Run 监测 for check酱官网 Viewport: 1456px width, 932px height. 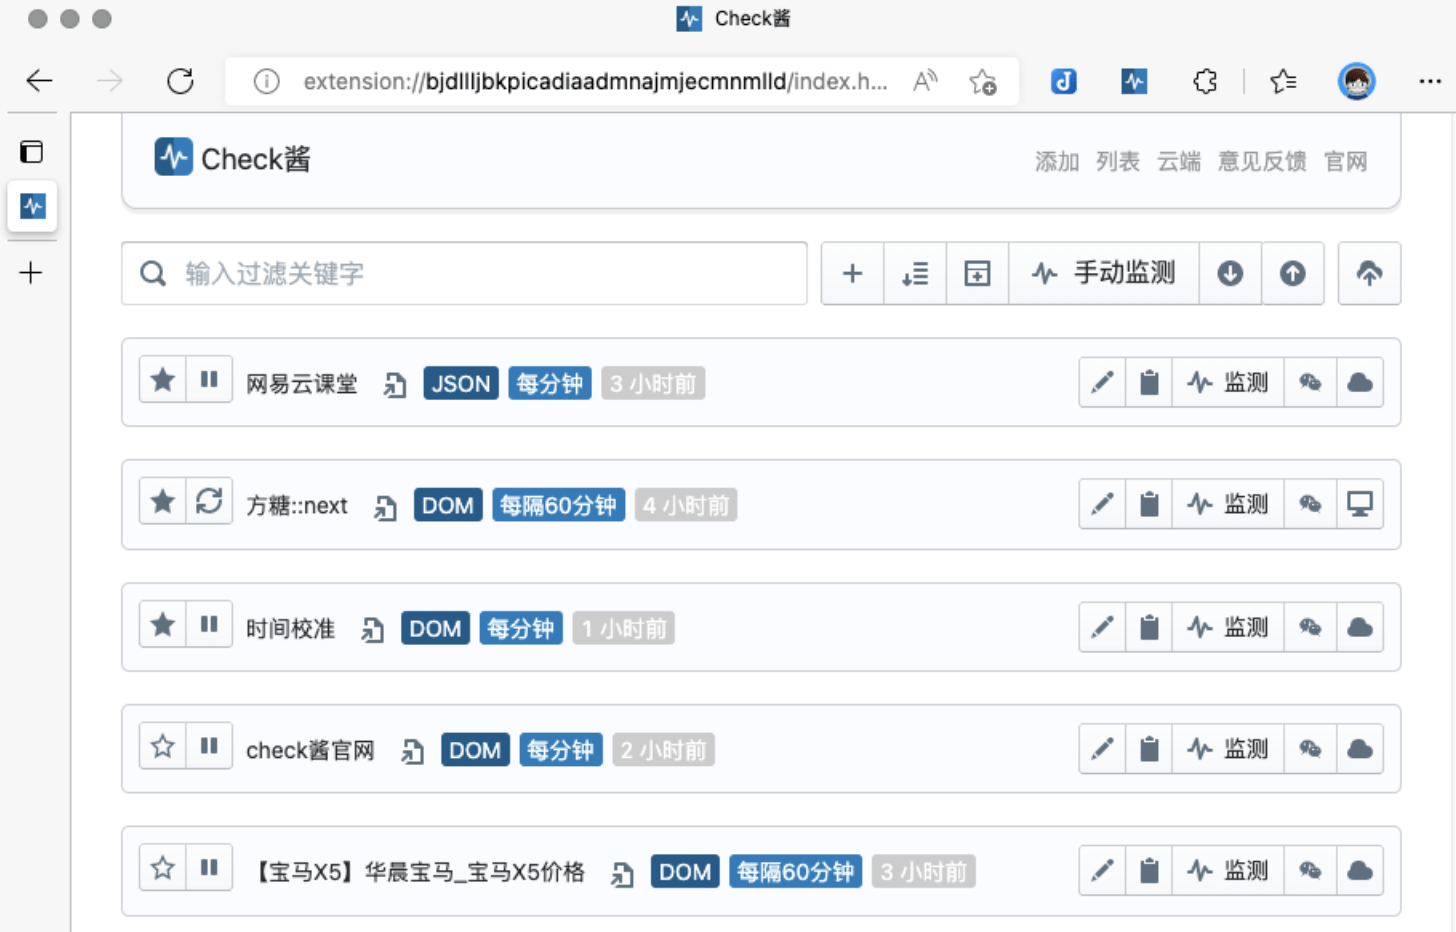coord(1228,749)
